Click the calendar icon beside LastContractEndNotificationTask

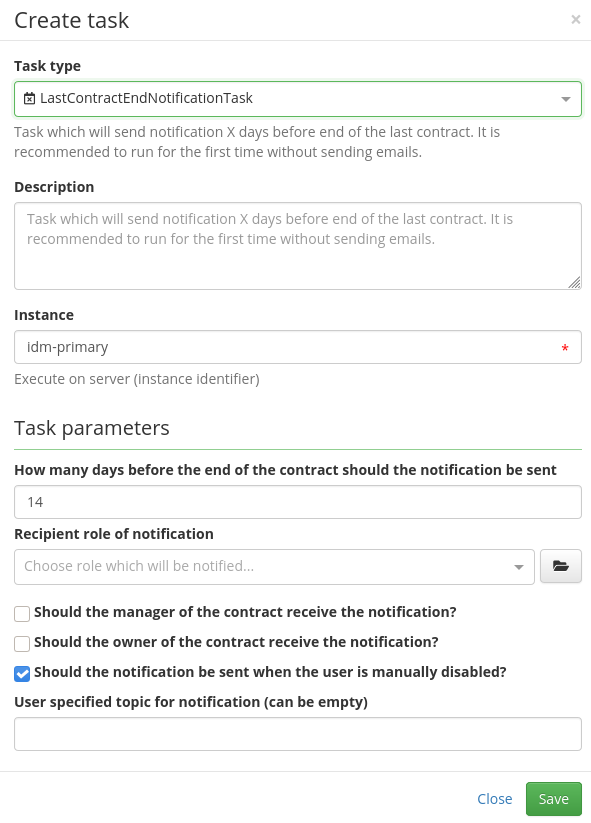click(x=30, y=98)
